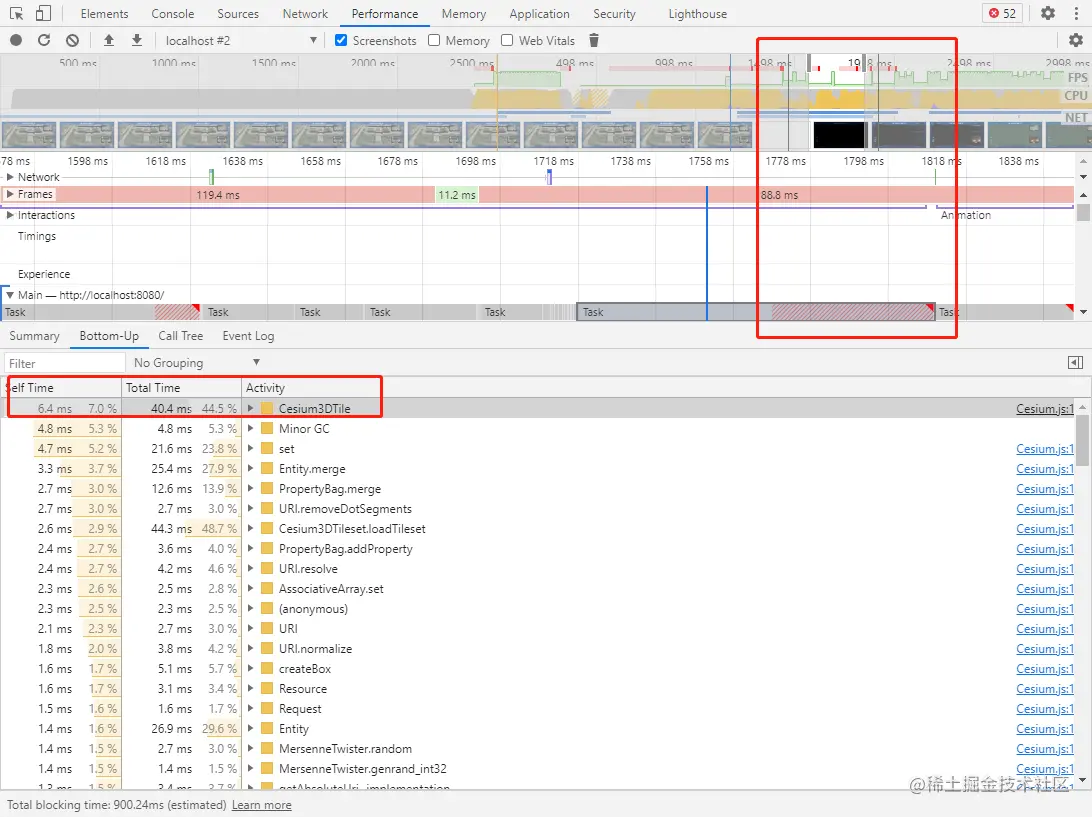Select the URI.removeDotSegments row
The width and height of the screenshot is (1092, 817).
pos(538,508)
